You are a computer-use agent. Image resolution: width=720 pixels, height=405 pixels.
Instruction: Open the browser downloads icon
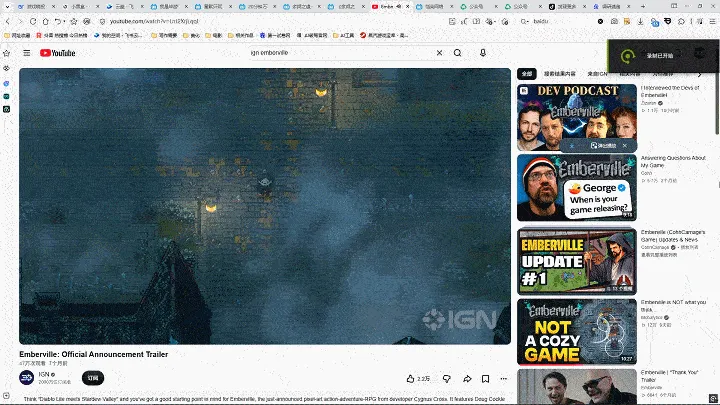pos(640,22)
